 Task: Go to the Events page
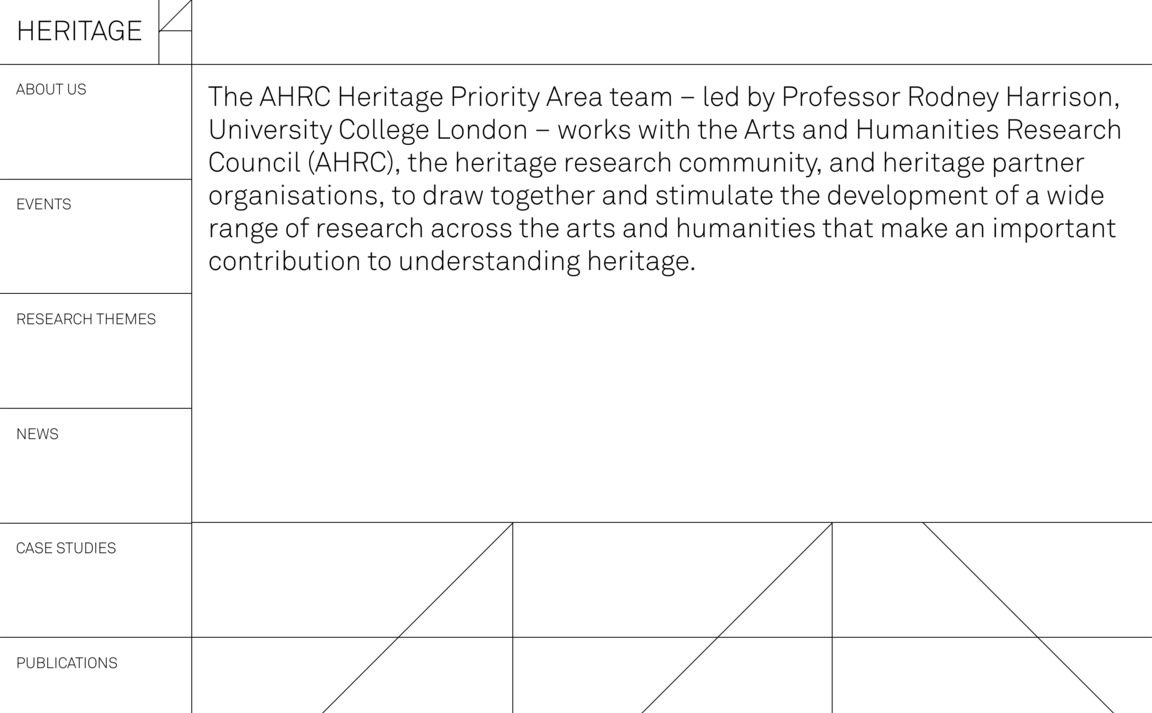click(44, 205)
